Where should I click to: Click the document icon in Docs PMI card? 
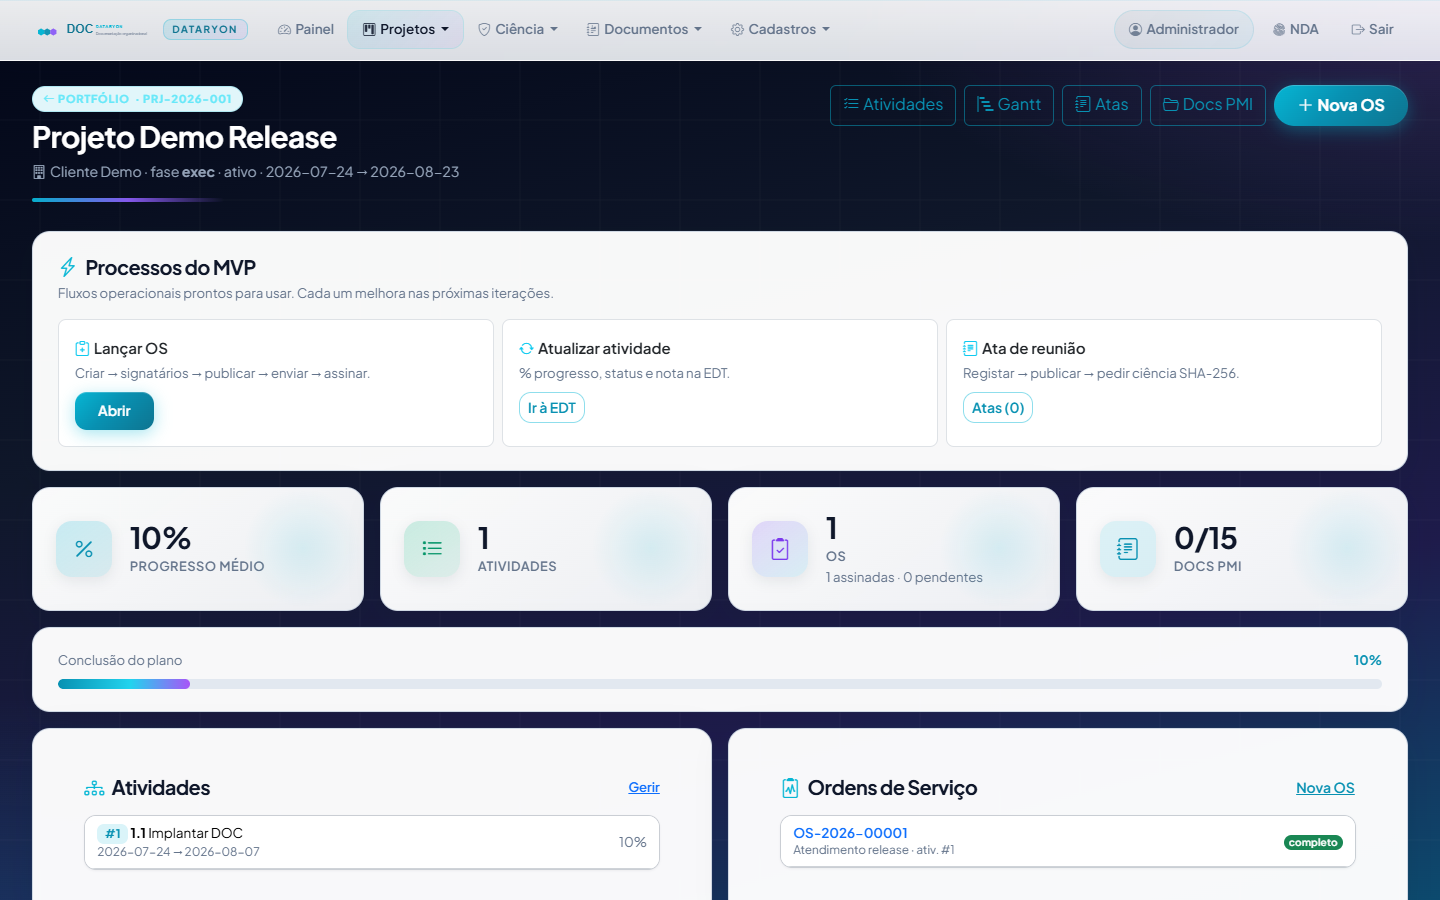click(1128, 549)
